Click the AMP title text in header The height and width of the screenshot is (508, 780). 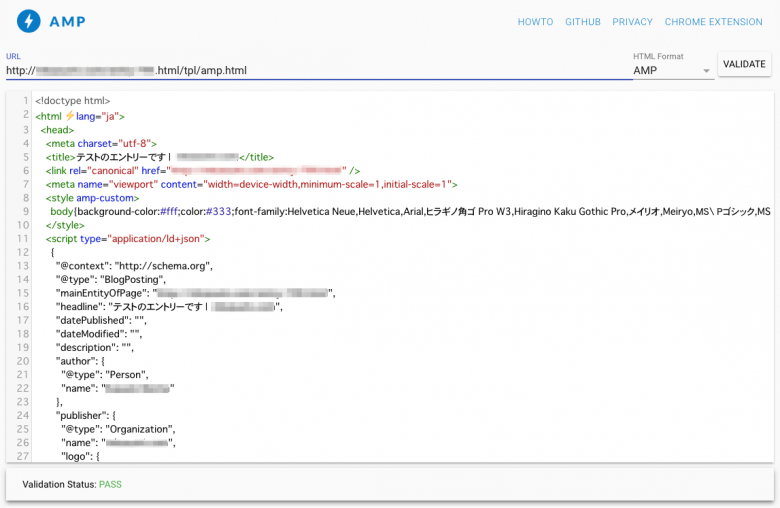point(67,22)
